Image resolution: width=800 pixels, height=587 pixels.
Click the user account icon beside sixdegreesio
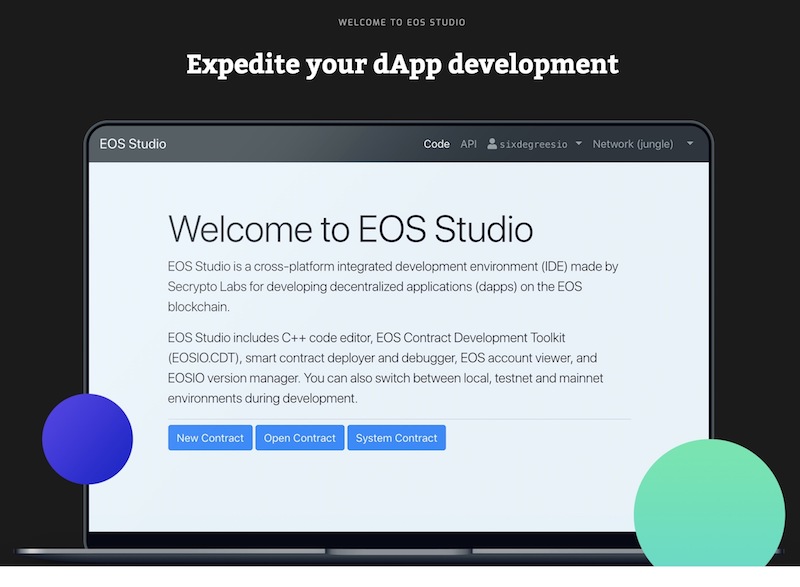click(492, 144)
